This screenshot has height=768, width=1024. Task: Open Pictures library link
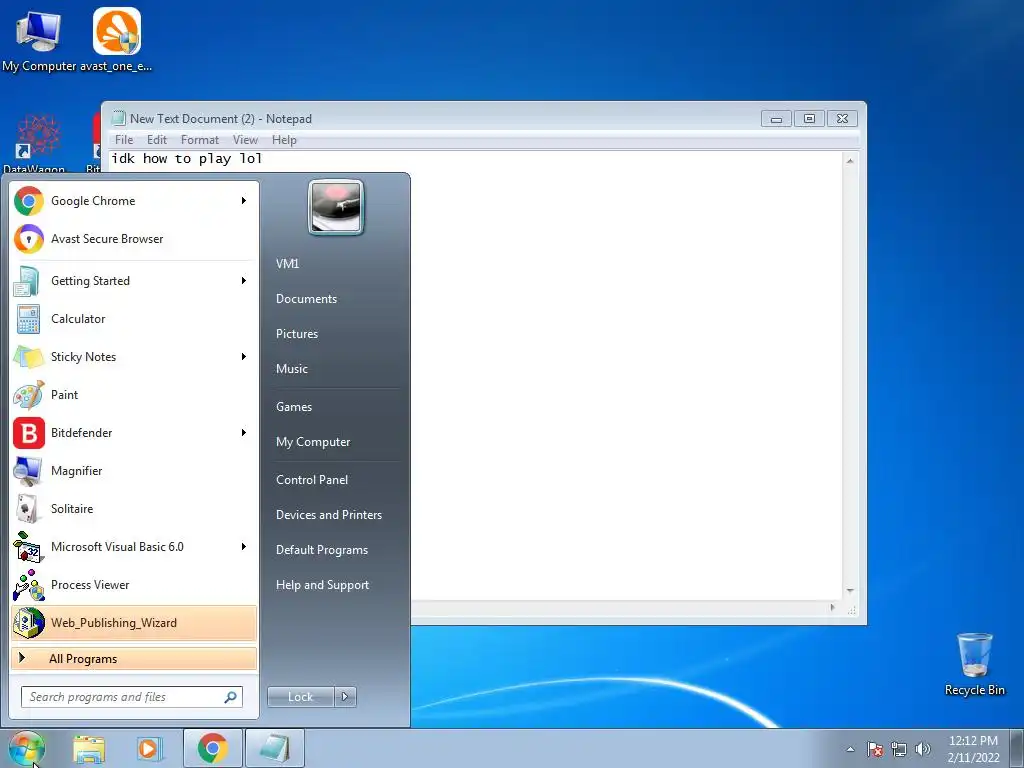point(297,334)
